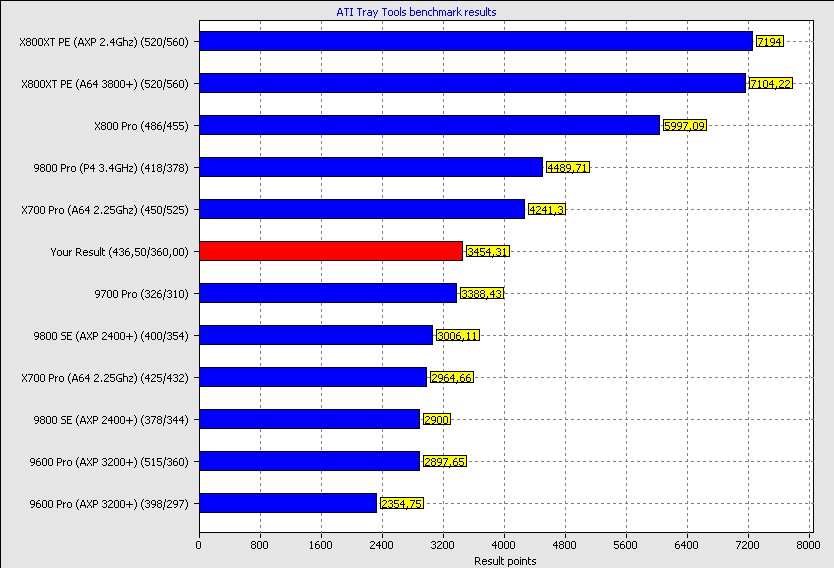Screen dimensions: 834x568
Task: Click the 'Result points' axis title
Action: coord(505,561)
